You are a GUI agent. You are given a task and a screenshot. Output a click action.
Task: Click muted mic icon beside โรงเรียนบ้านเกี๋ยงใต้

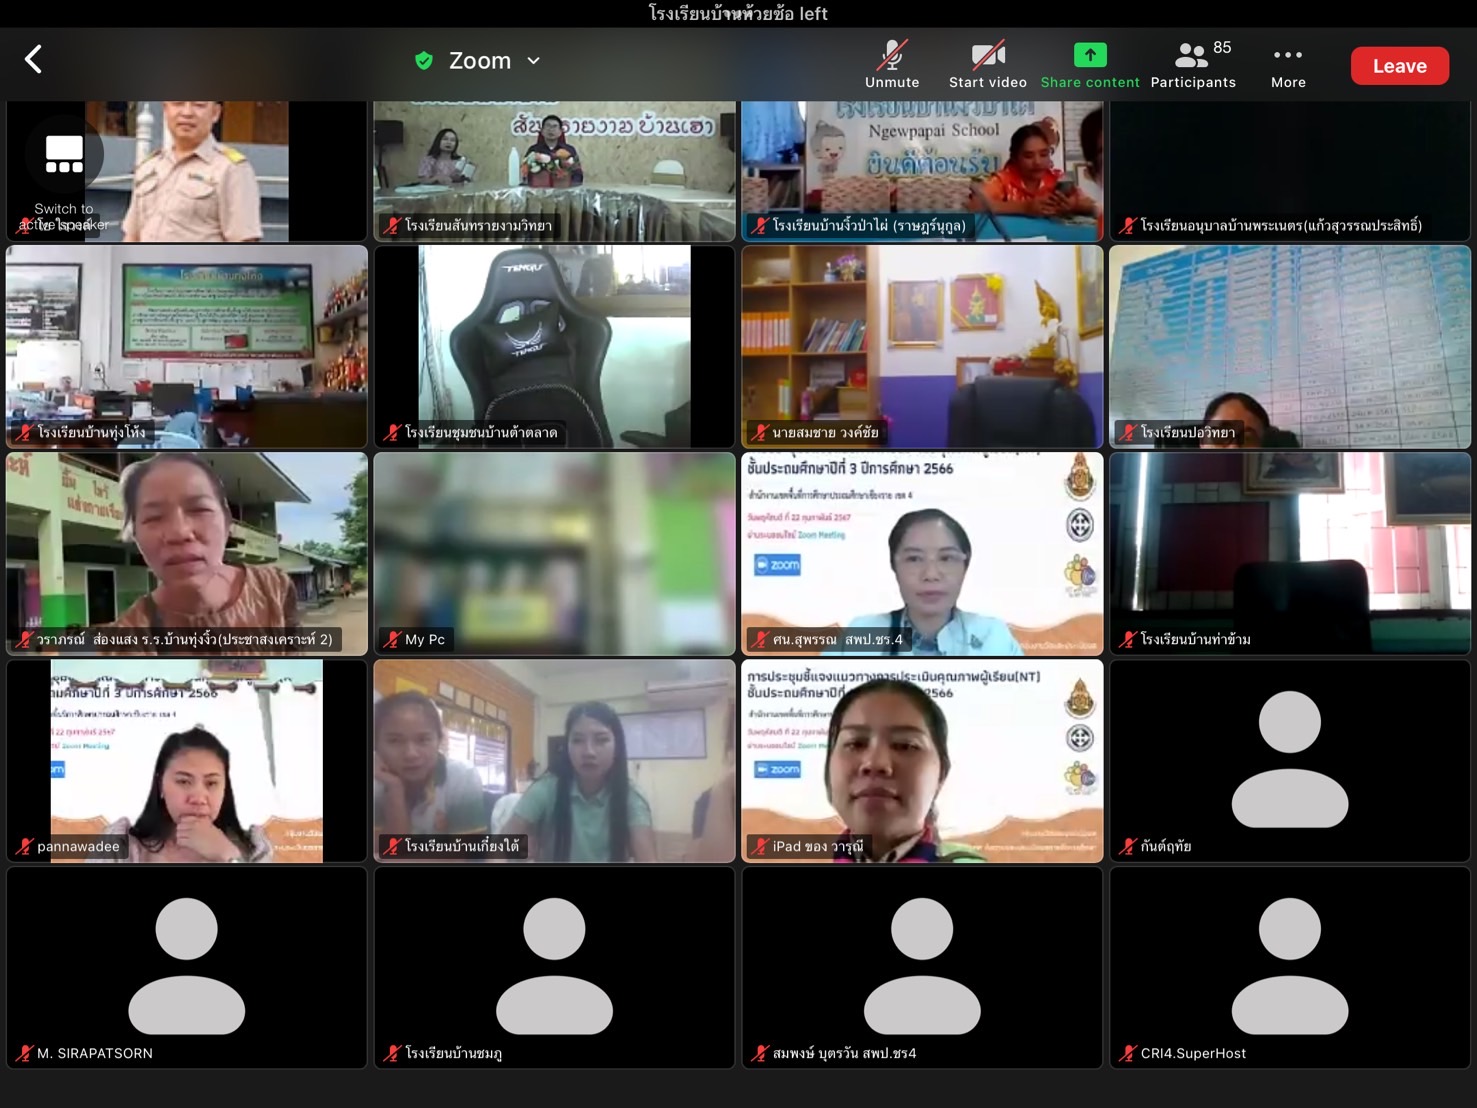point(393,846)
